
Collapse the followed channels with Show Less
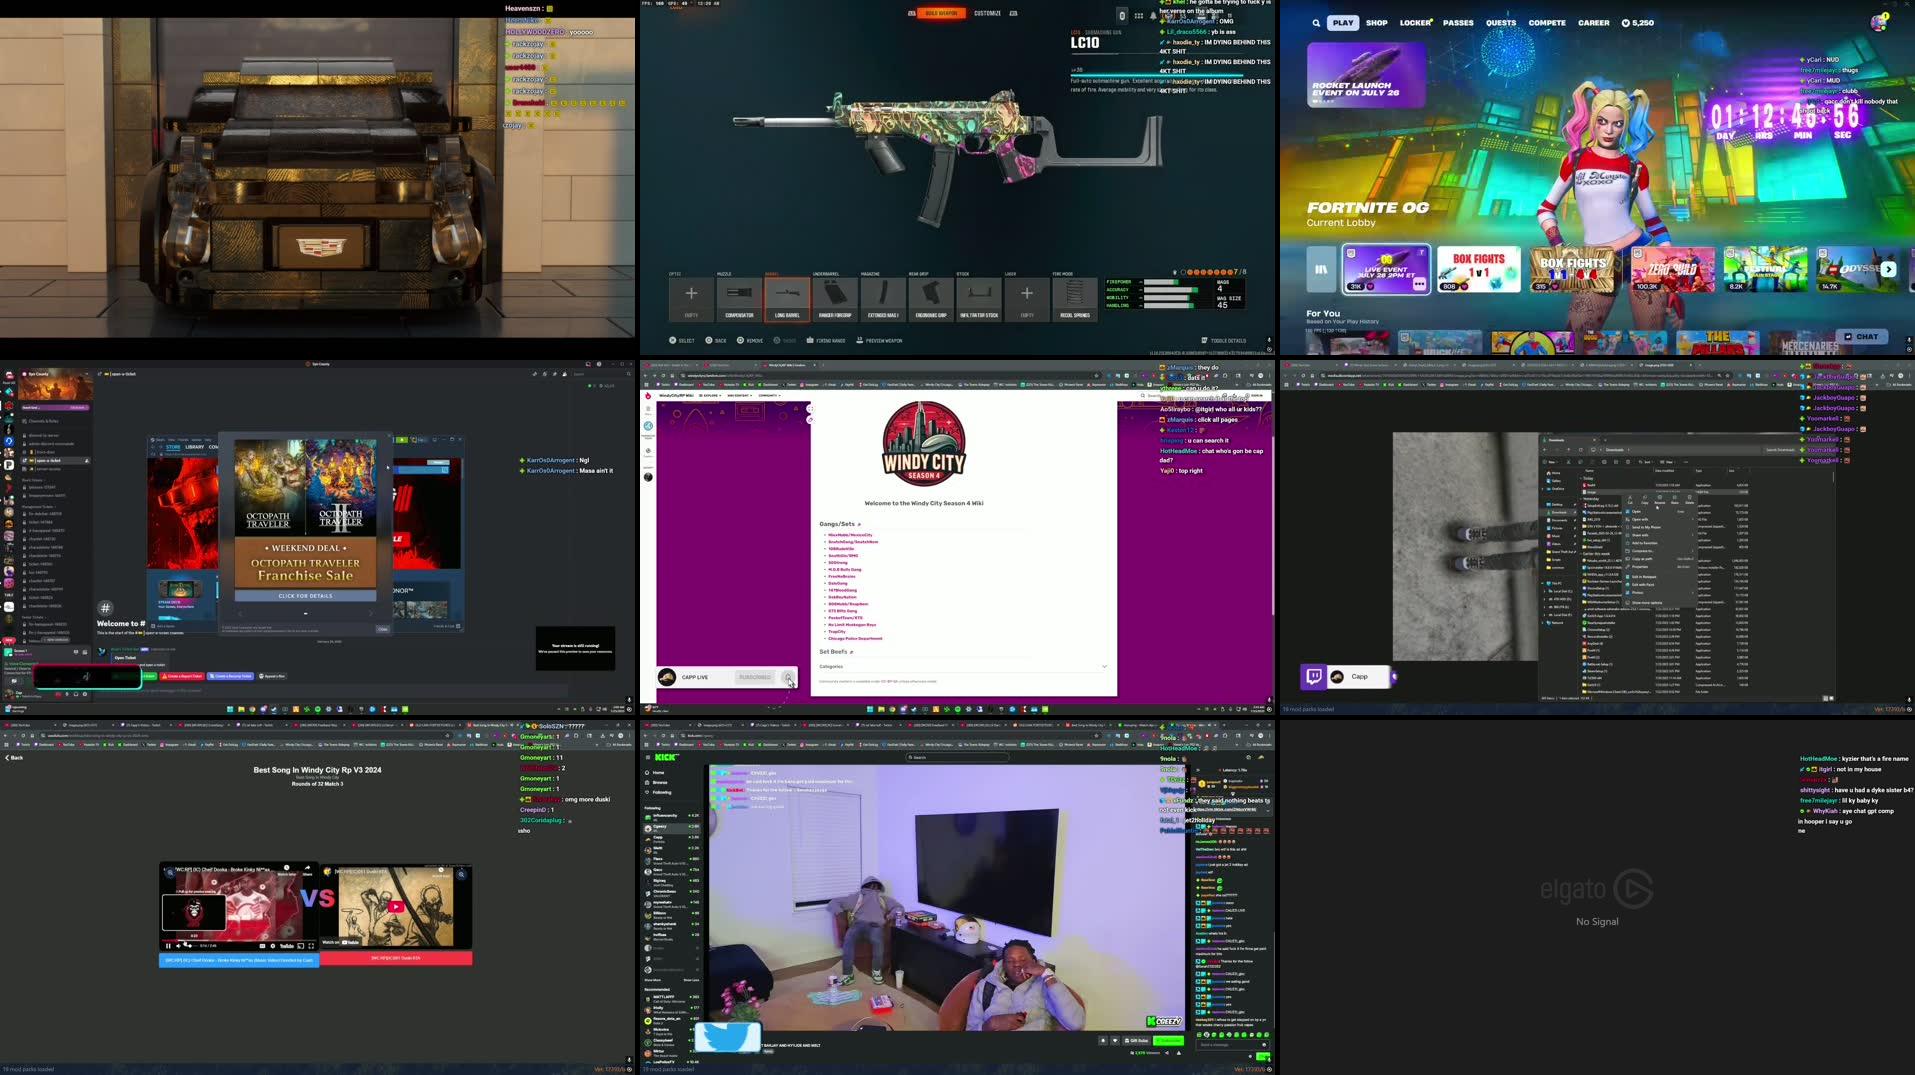(x=691, y=980)
